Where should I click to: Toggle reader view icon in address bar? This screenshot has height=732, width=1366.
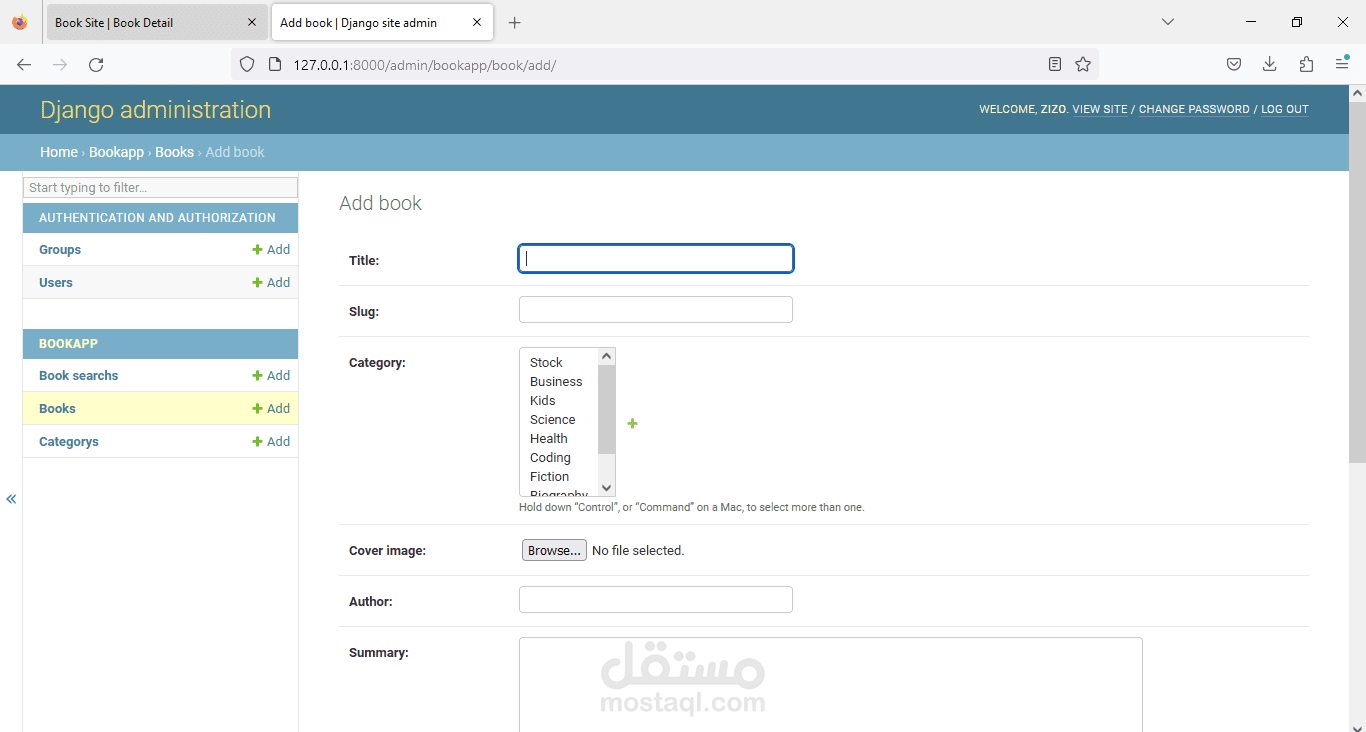(1055, 64)
